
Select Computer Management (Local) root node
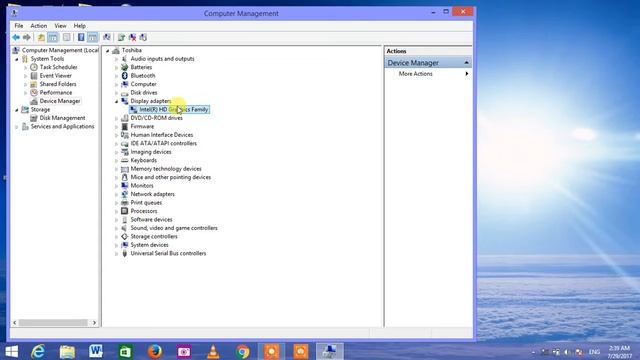tap(60, 50)
